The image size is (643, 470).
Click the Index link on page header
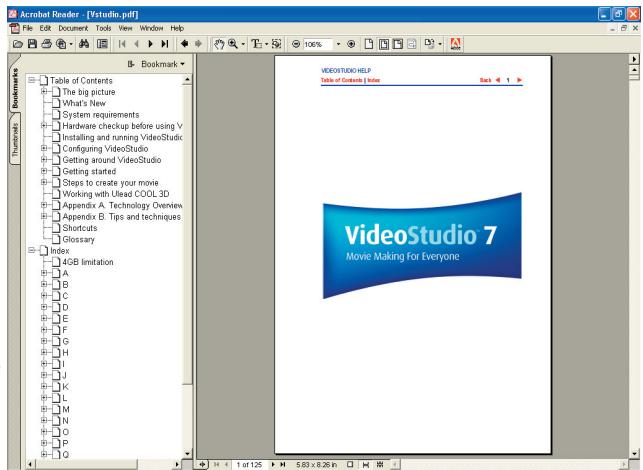click(374, 80)
